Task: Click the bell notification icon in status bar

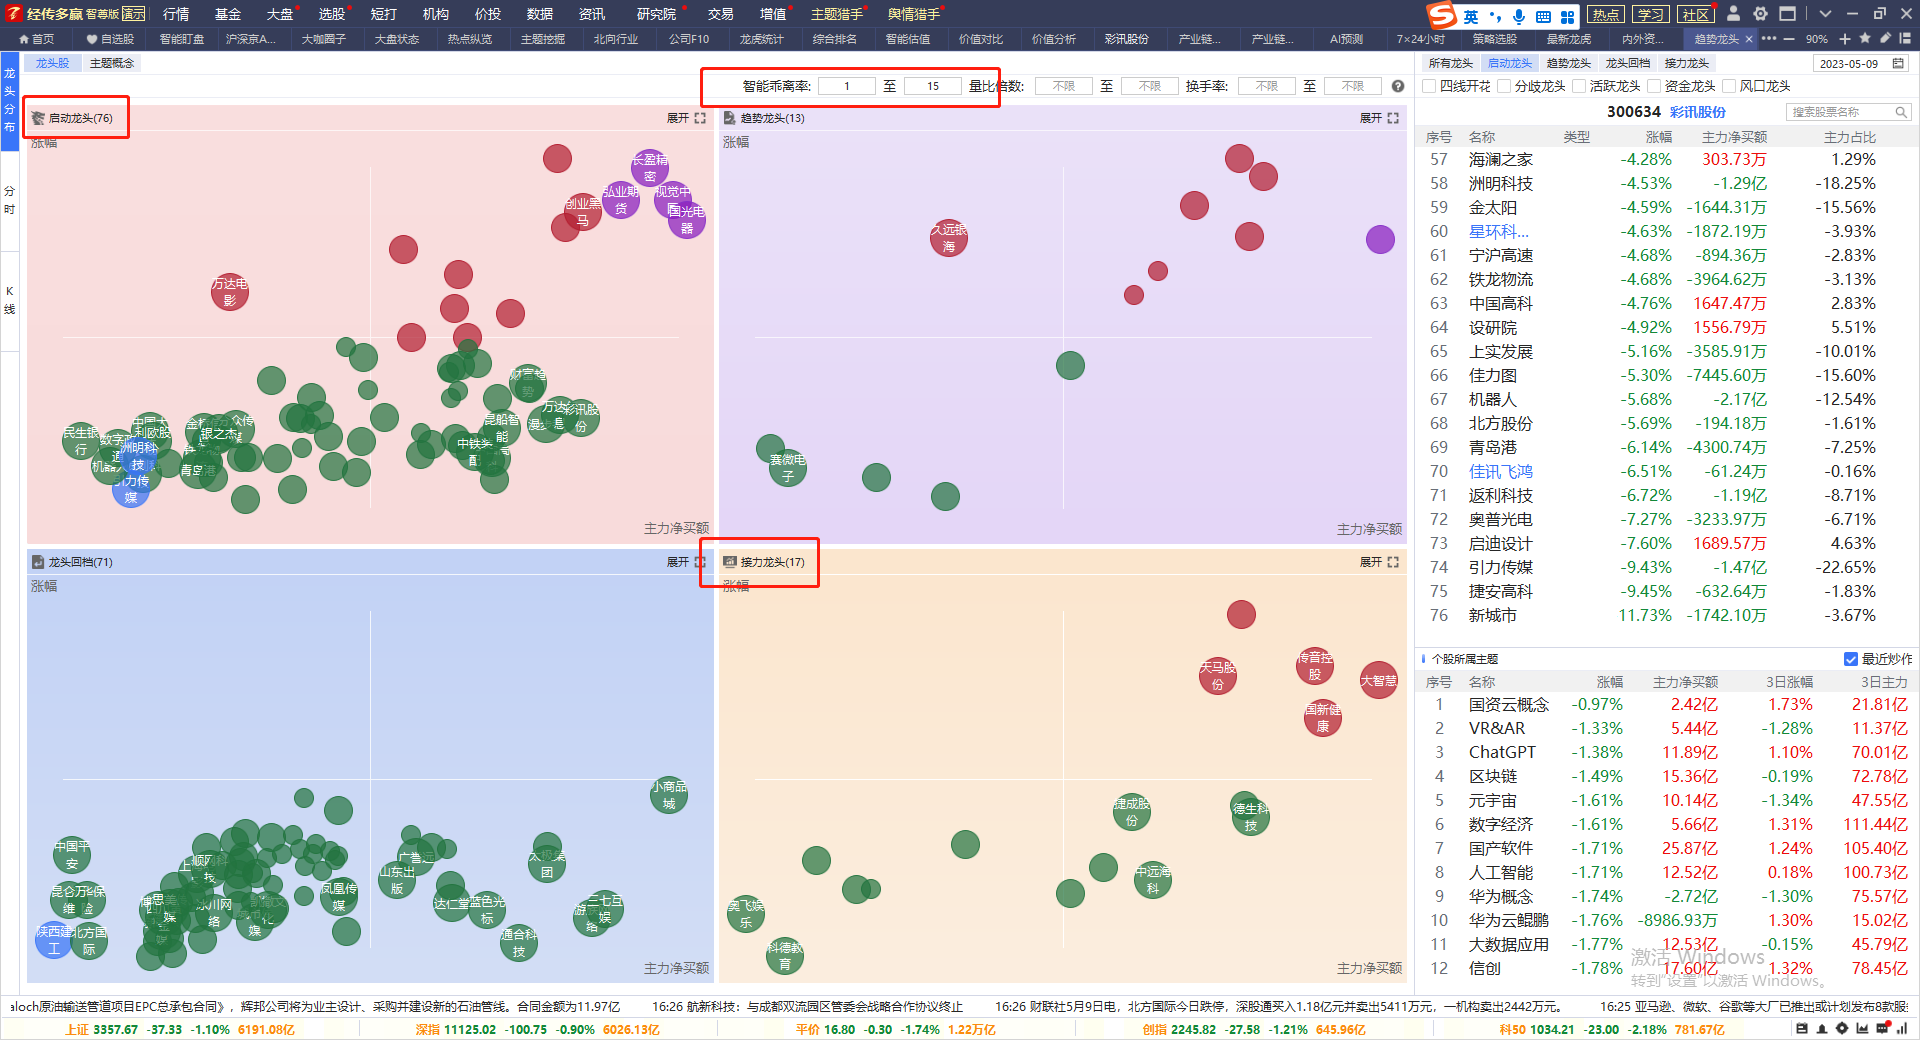Action: (1822, 1028)
